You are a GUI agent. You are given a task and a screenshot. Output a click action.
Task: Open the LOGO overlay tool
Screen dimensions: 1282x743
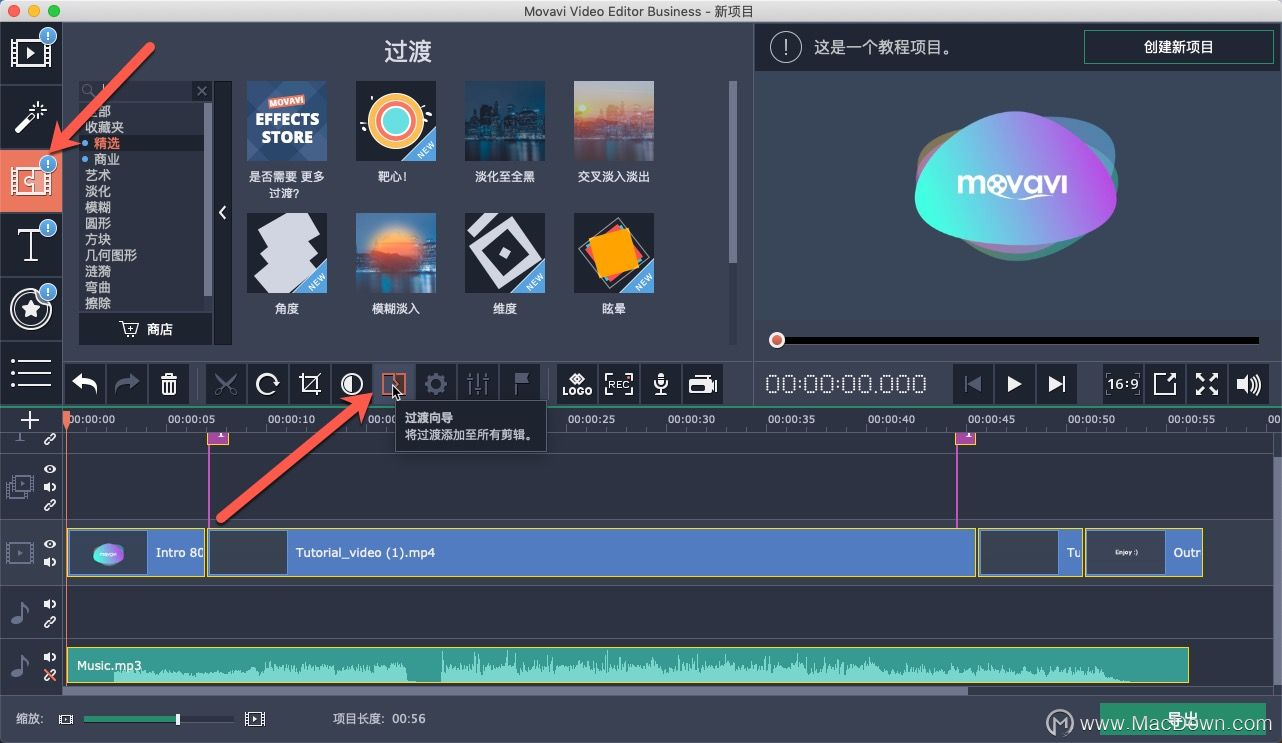577,384
